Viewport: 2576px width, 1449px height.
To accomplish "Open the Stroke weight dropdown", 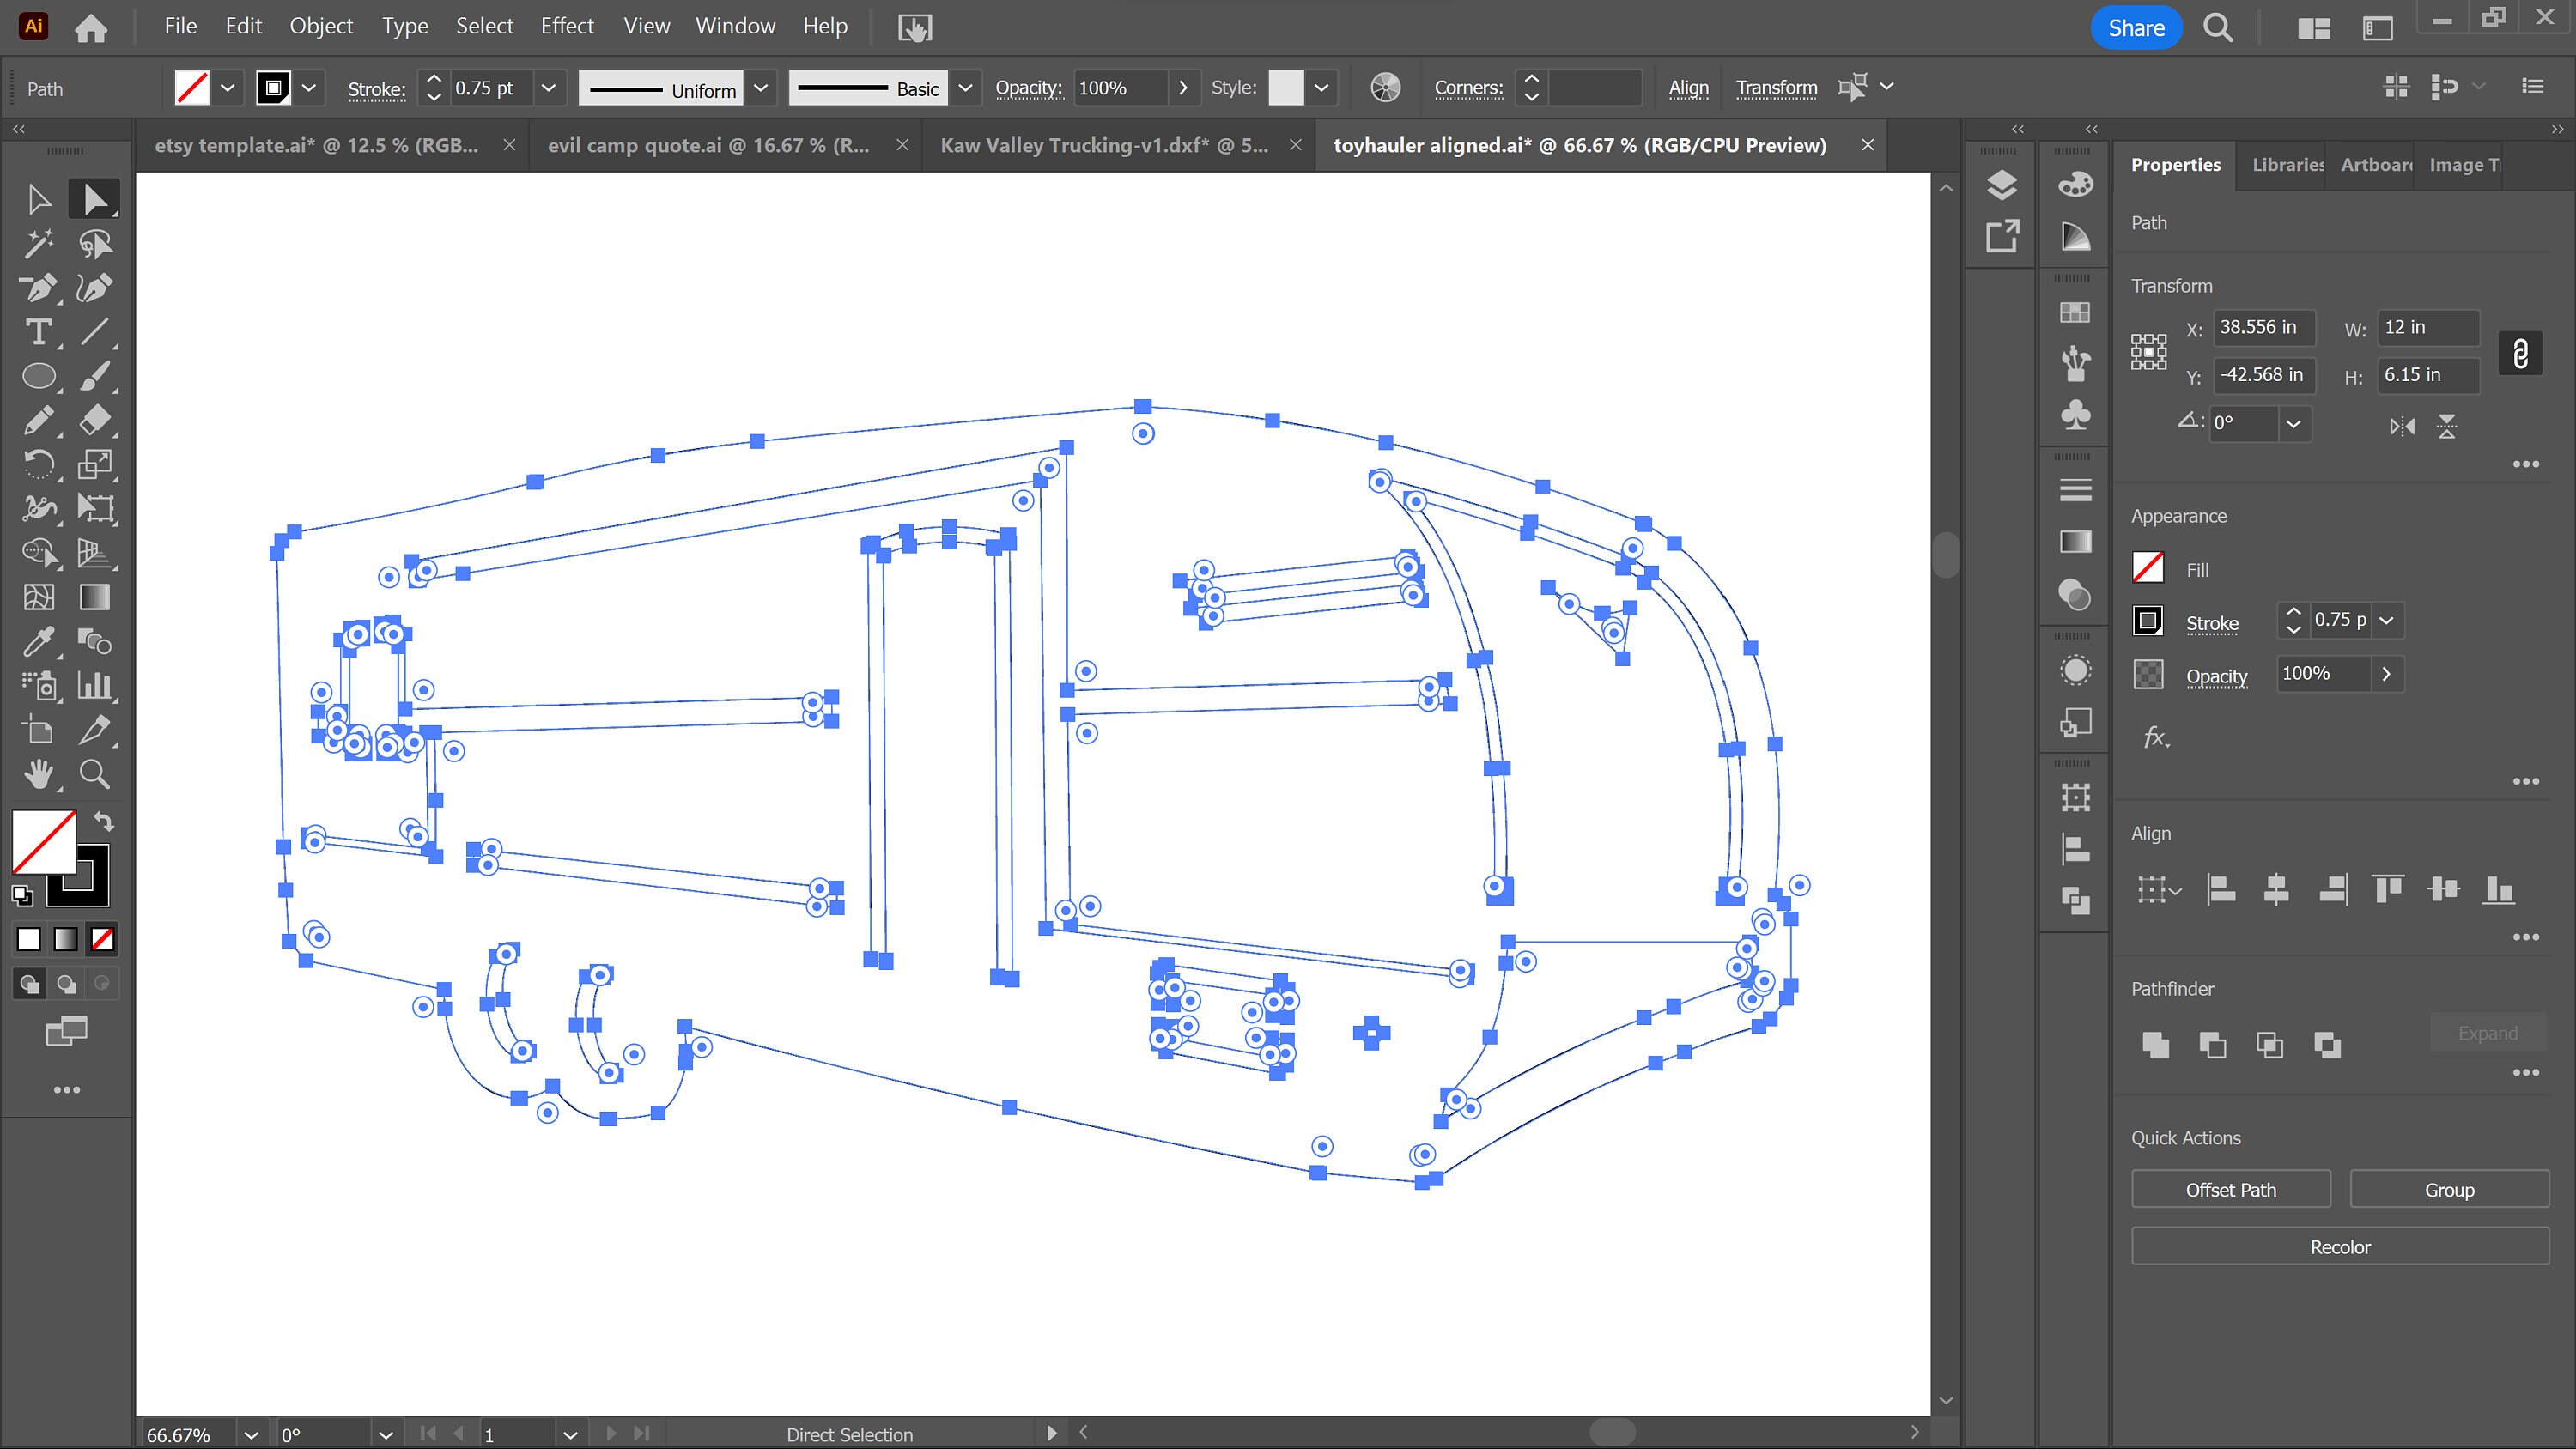I will [550, 87].
